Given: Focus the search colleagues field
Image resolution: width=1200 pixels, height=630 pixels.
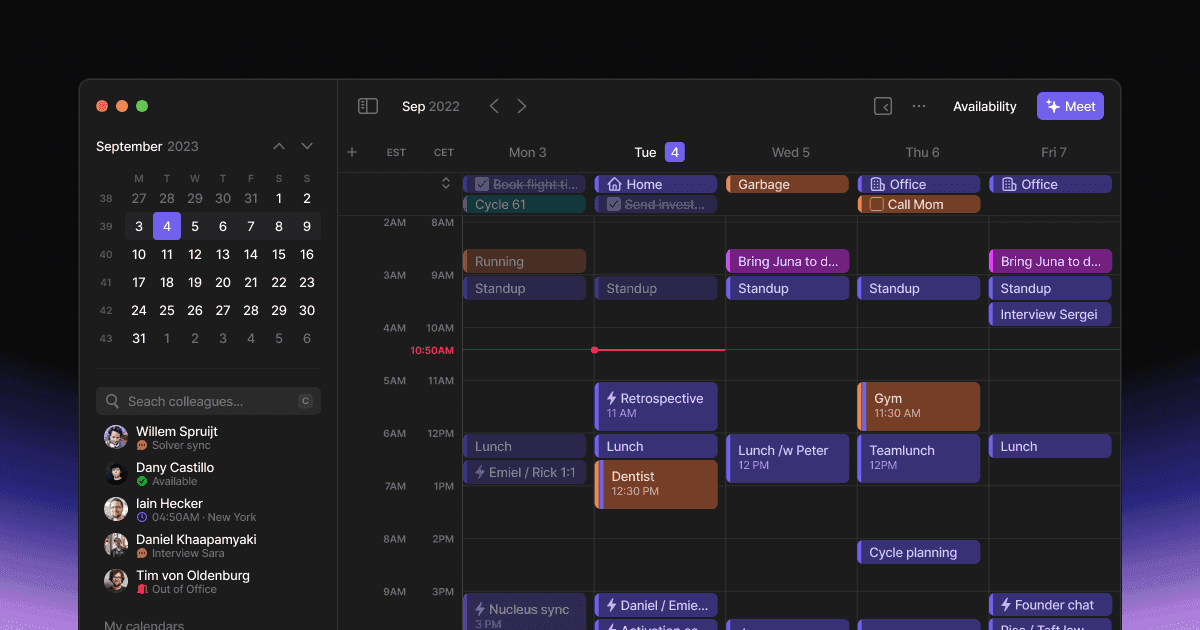Looking at the screenshot, I should [208, 401].
